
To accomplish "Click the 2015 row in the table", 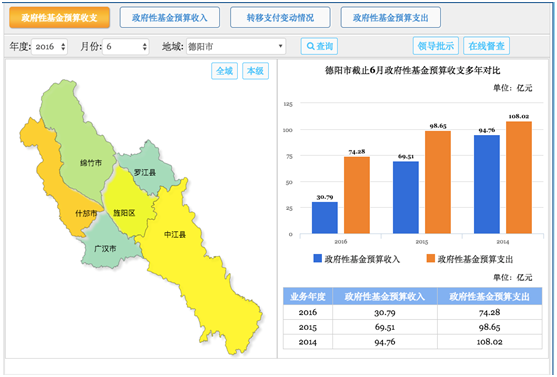I will point(412,327).
